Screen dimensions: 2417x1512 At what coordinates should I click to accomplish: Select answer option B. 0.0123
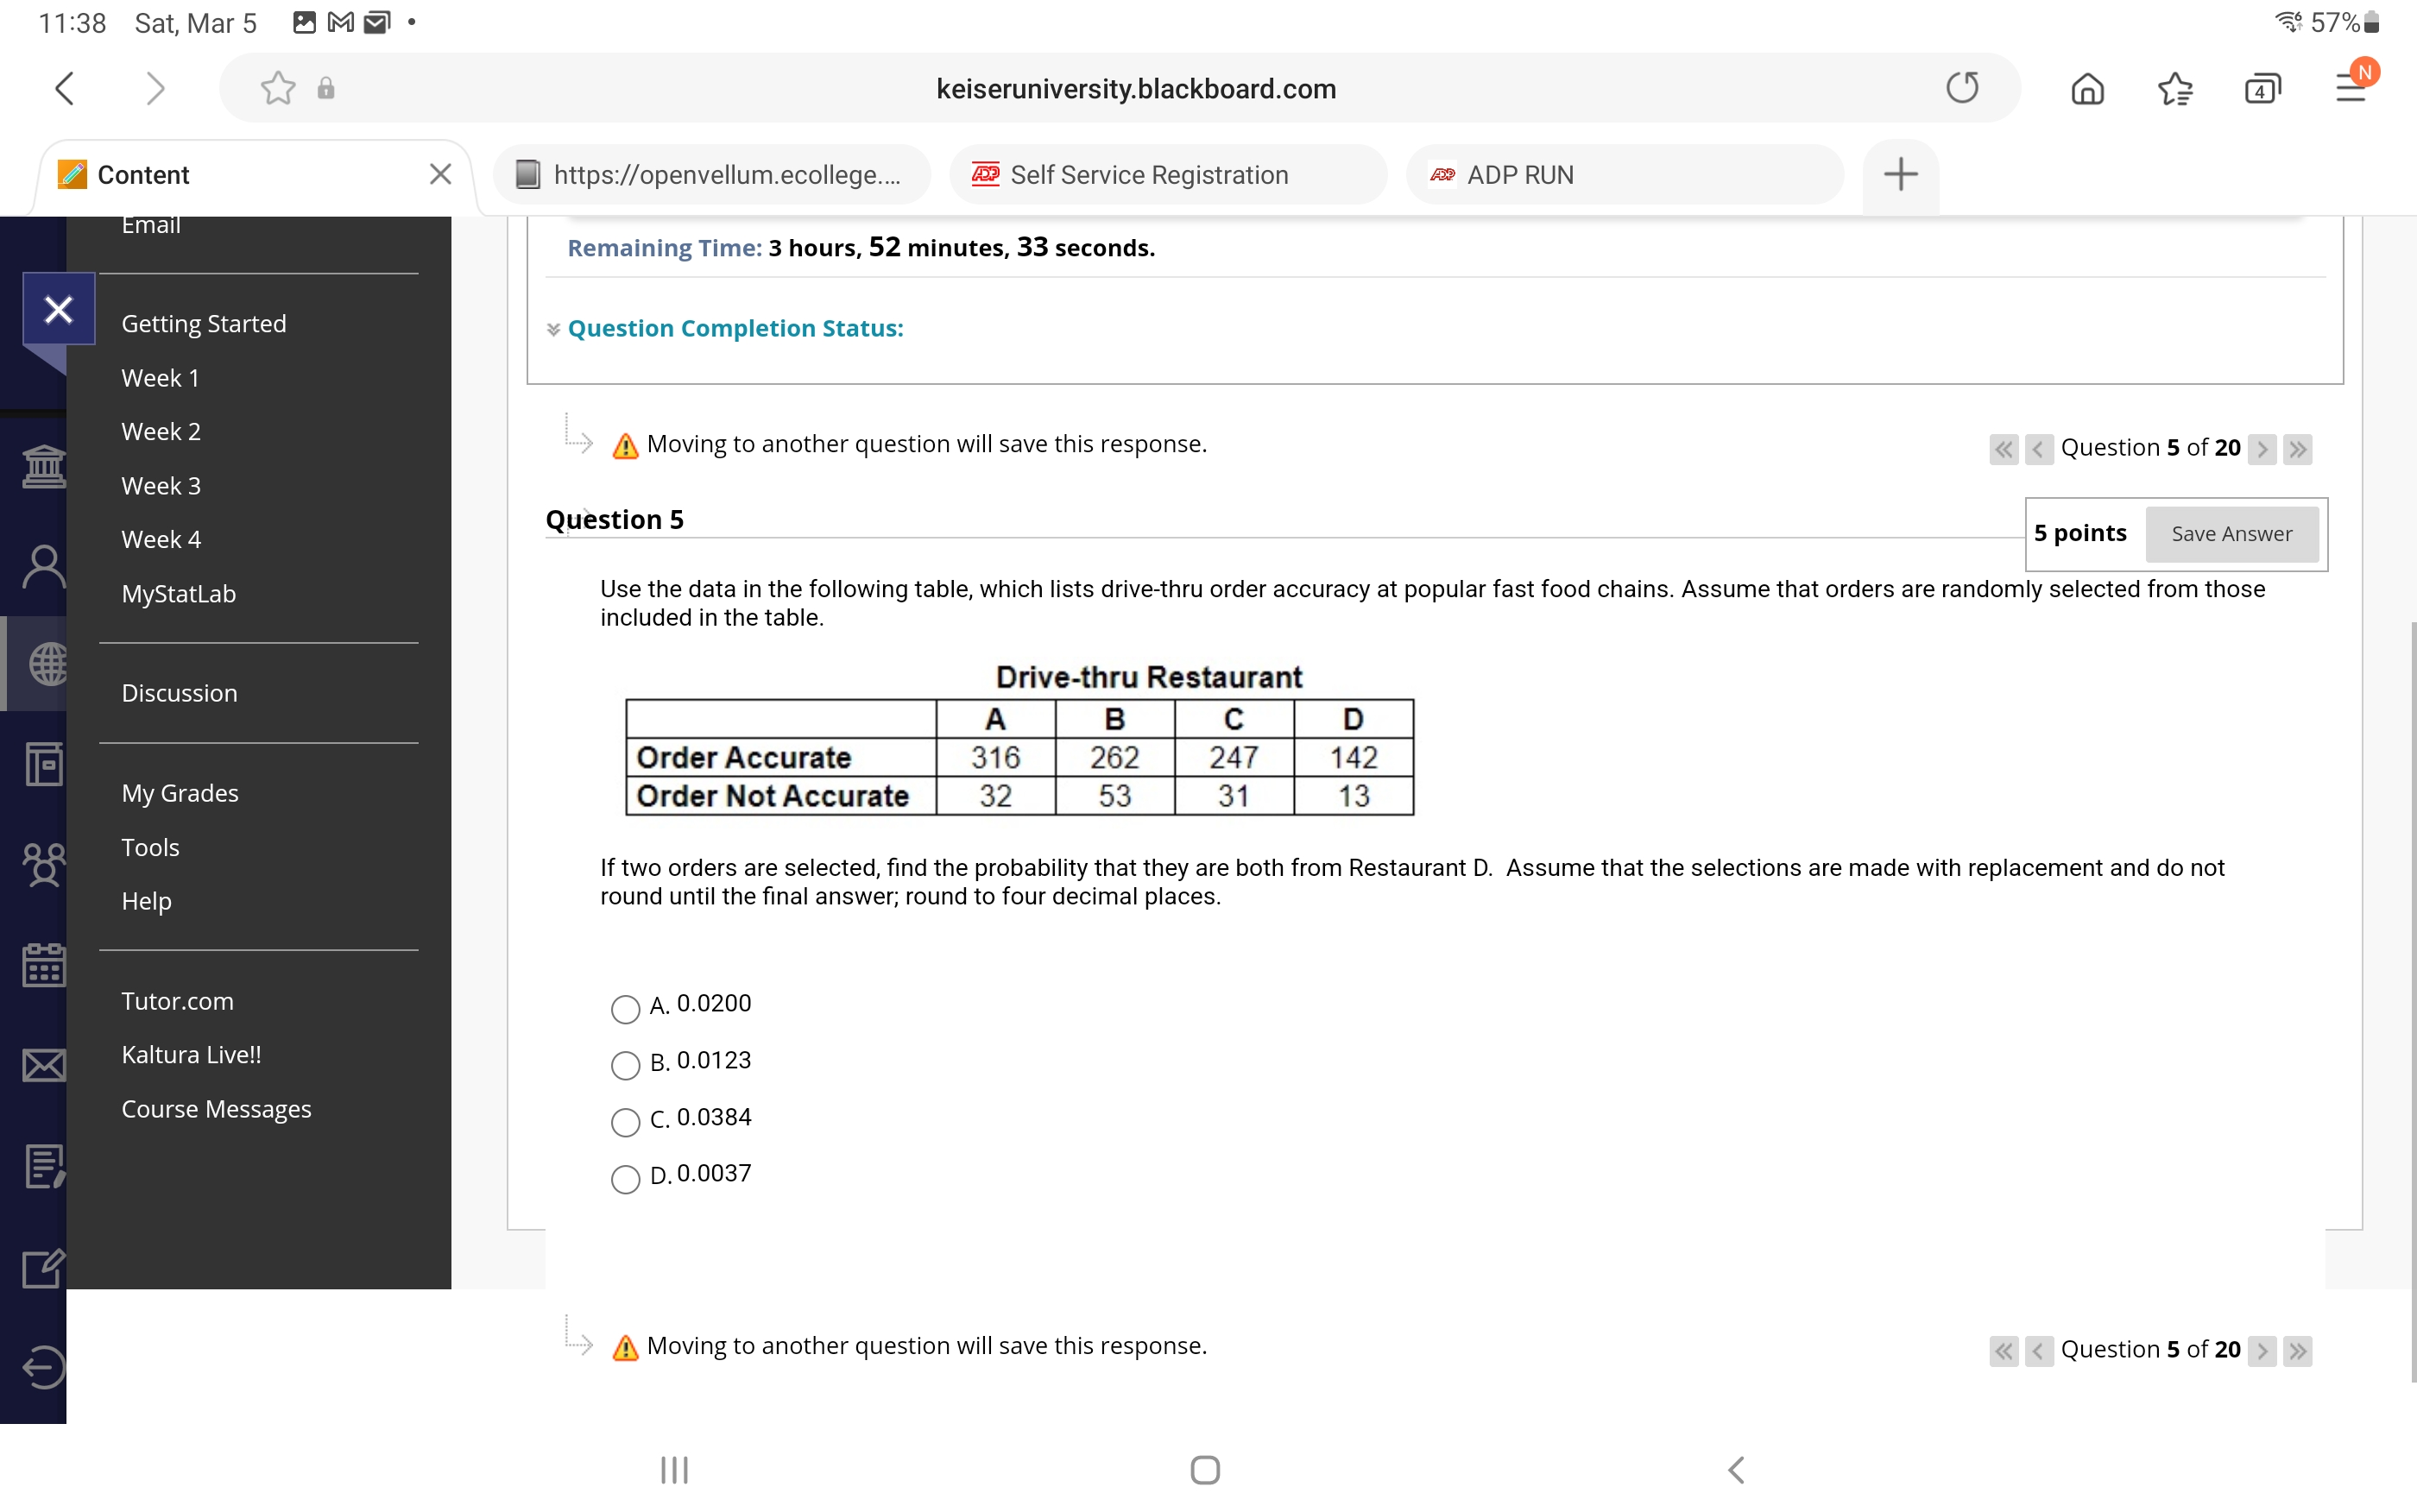tap(626, 1066)
